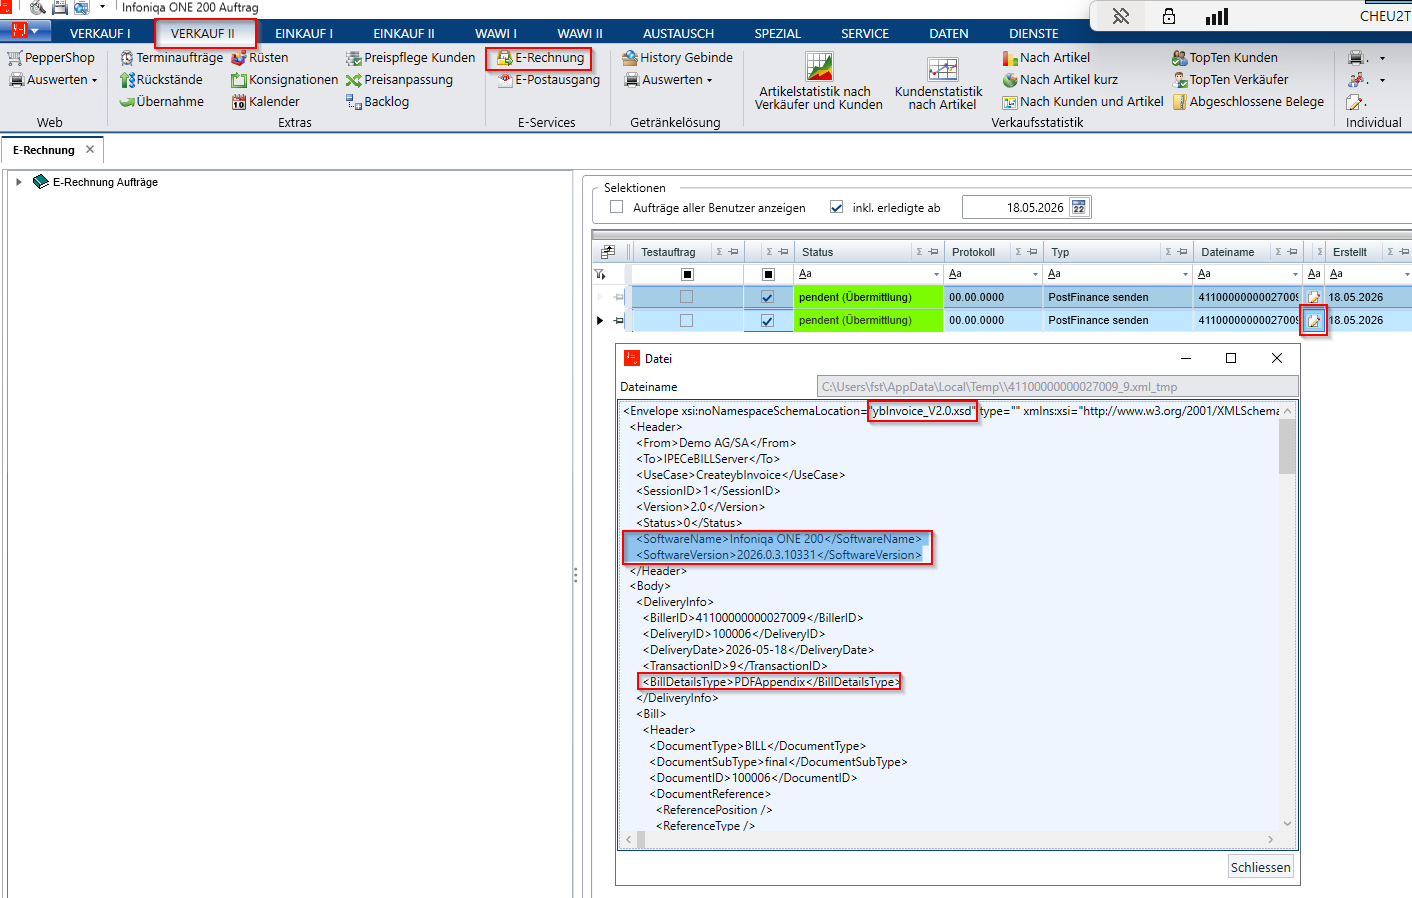Click the Schliessen button
The image size is (1412, 898).
(x=1260, y=867)
